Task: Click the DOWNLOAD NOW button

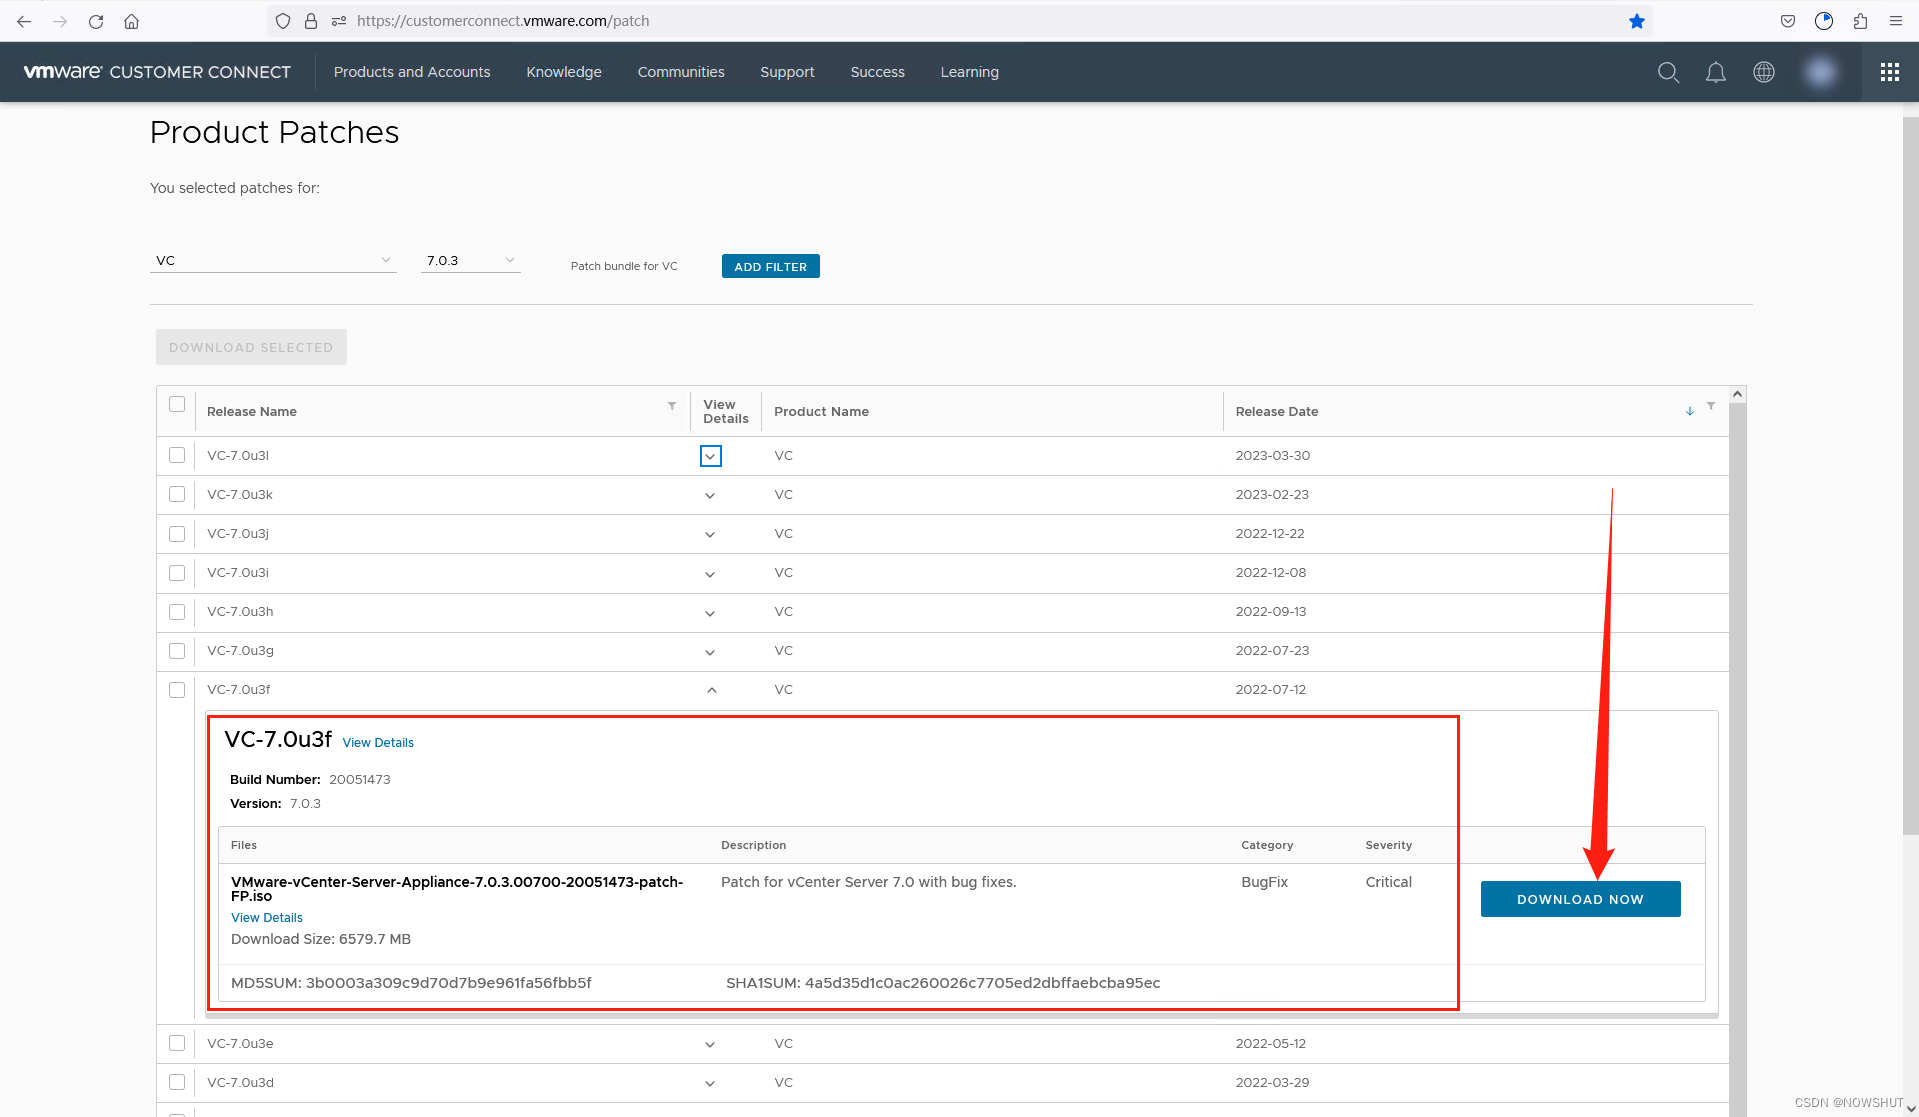Action: pyautogui.click(x=1580, y=899)
